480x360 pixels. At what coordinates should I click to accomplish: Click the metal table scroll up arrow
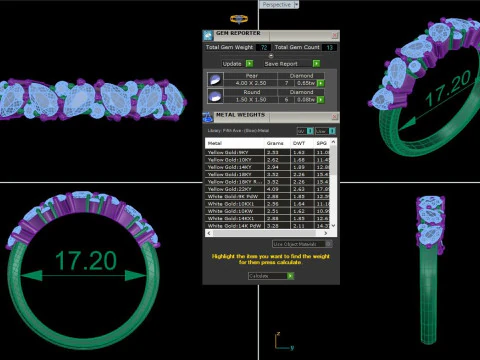[333, 142]
